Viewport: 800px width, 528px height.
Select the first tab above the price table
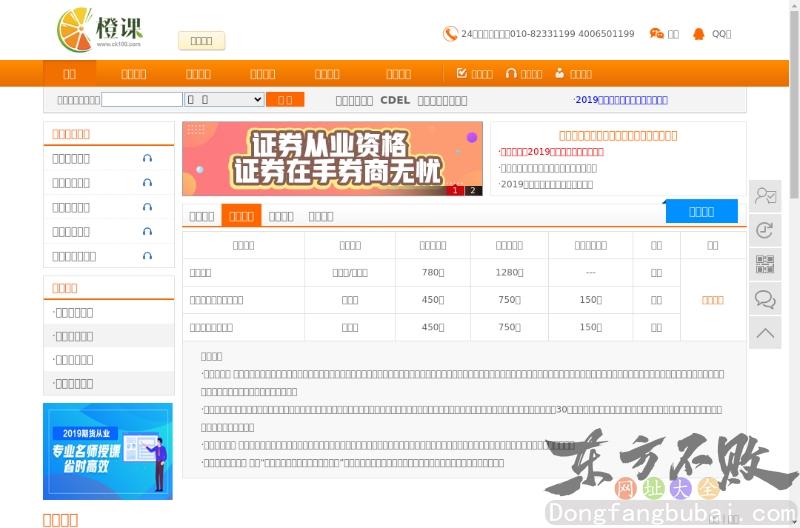coord(202,216)
